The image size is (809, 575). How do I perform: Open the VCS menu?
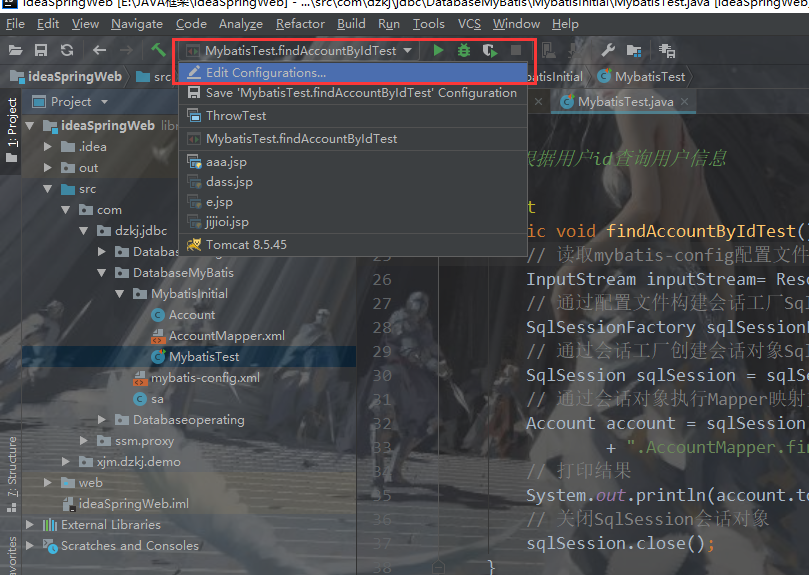469,24
